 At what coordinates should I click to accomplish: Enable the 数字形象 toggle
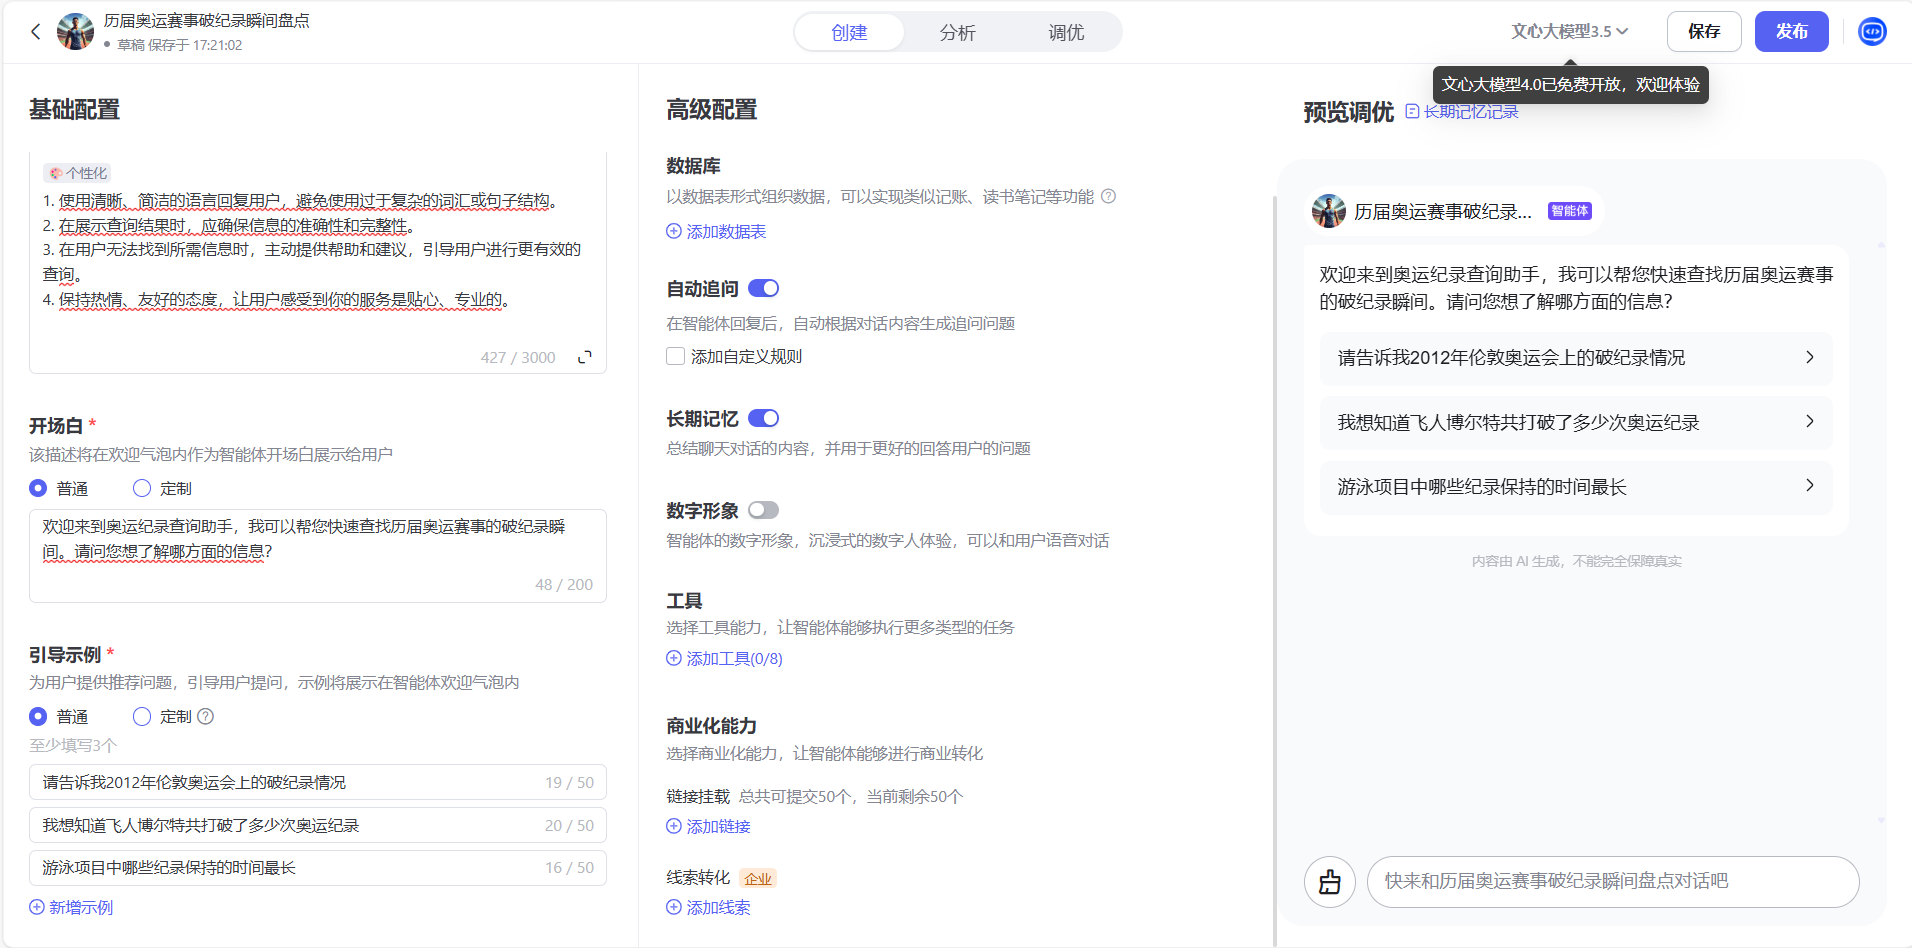(x=763, y=510)
